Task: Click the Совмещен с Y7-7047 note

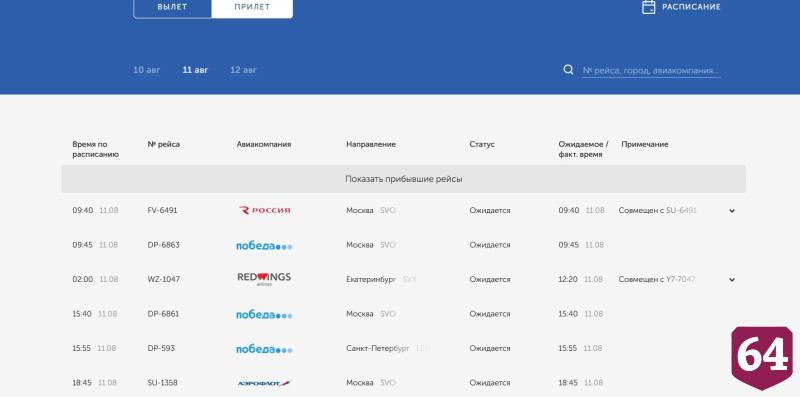Action: point(657,279)
